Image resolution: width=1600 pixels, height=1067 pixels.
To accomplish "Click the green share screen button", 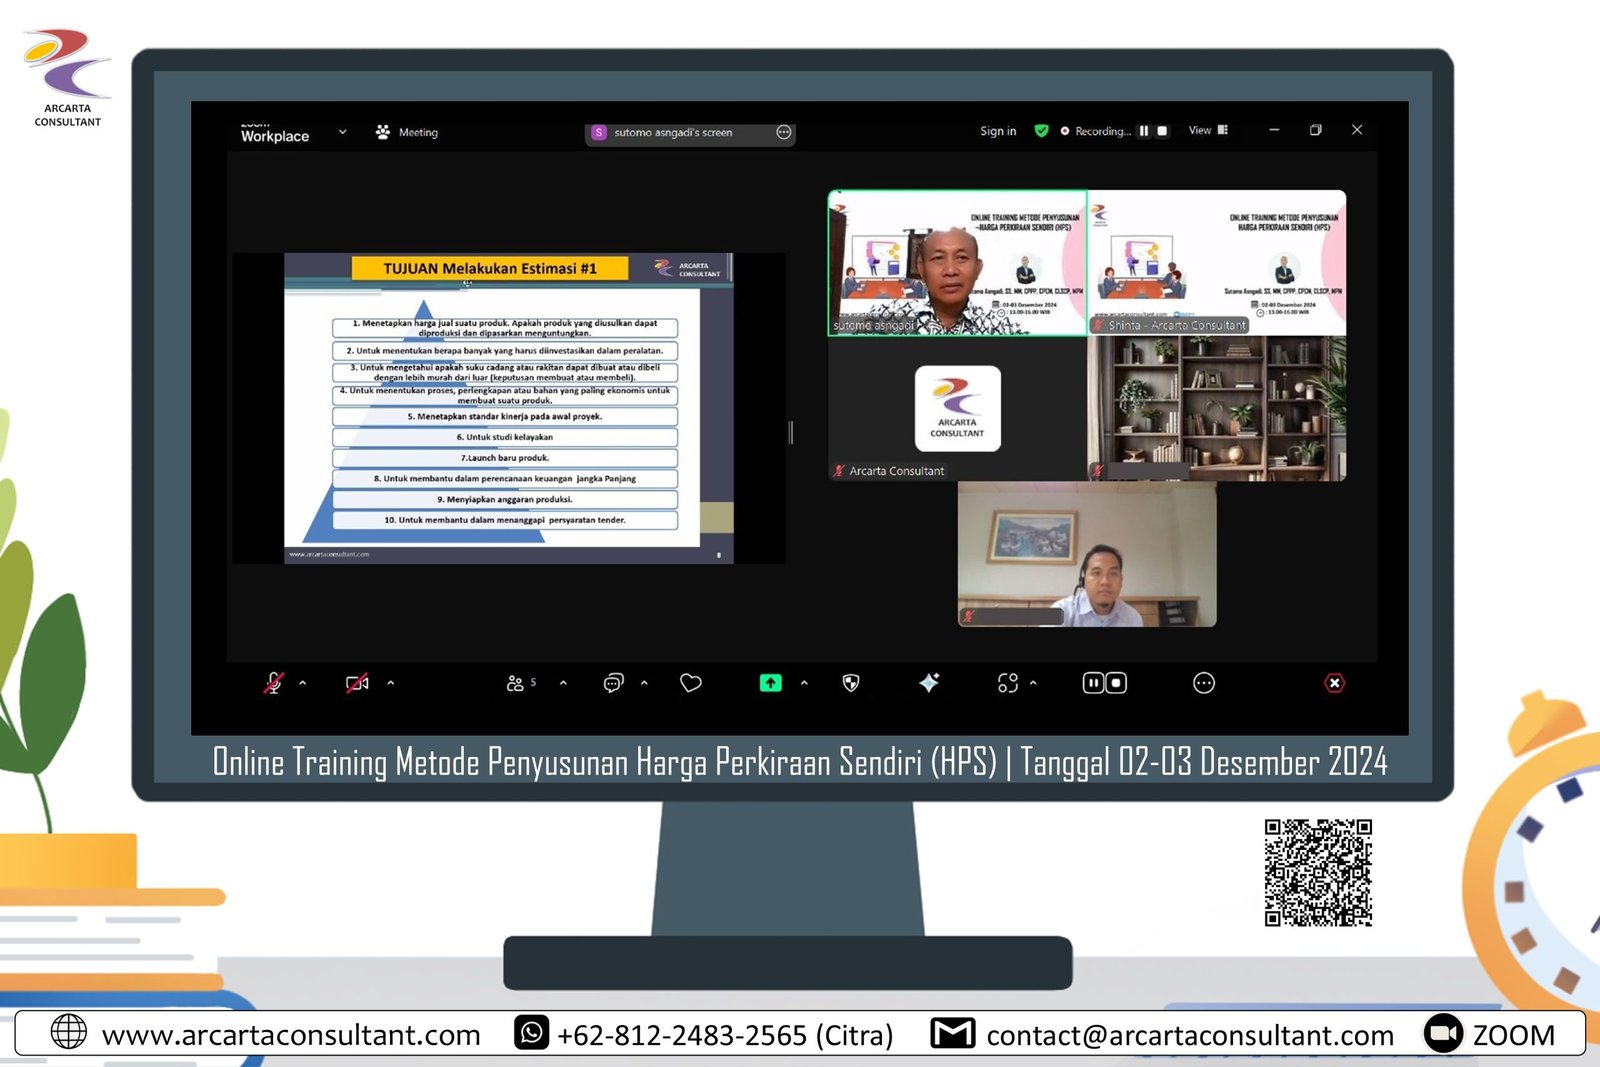I will coord(770,683).
